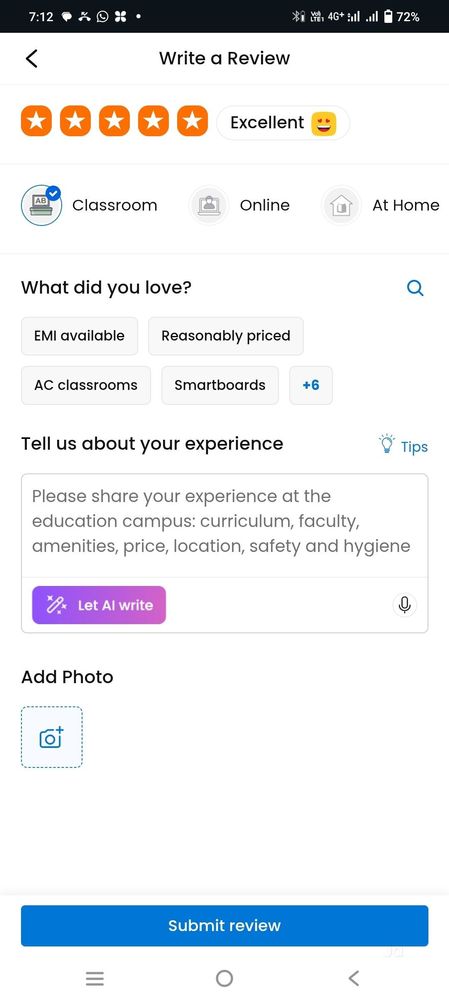449x1000 pixels.
Task: Click Let AI write button
Action: (x=99, y=605)
